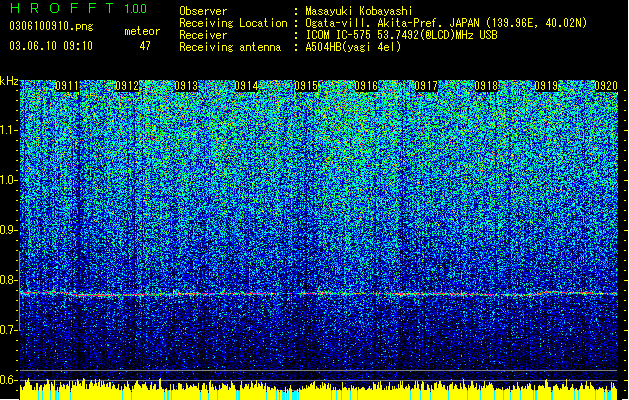Click the 0914 time marker
The height and width of the screenshot is (400, 629).
[x=246, y=86]
